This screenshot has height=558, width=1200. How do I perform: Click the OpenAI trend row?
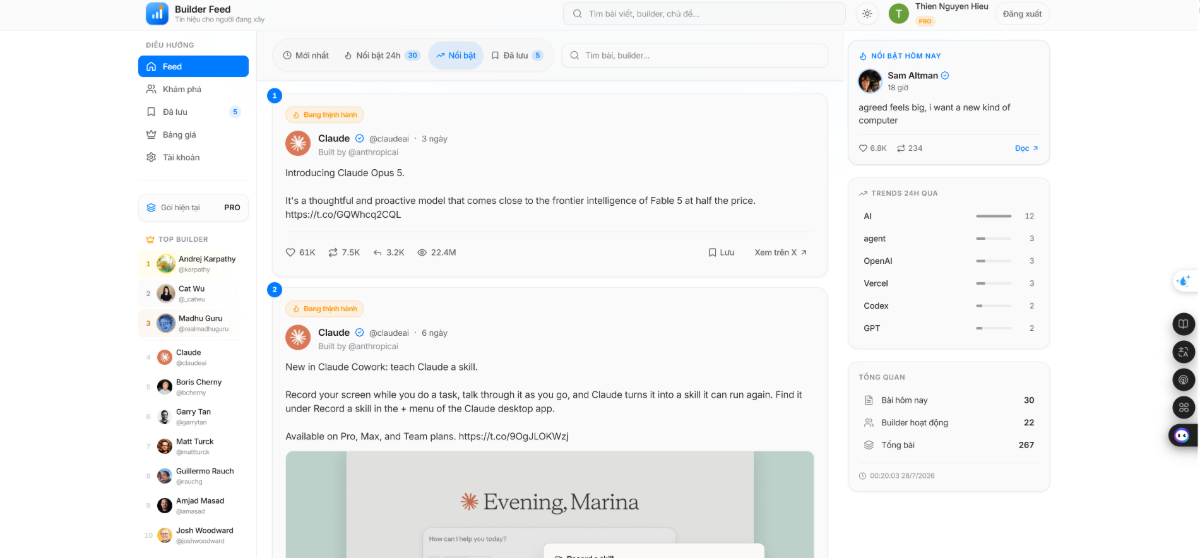(x=948, y=261)
